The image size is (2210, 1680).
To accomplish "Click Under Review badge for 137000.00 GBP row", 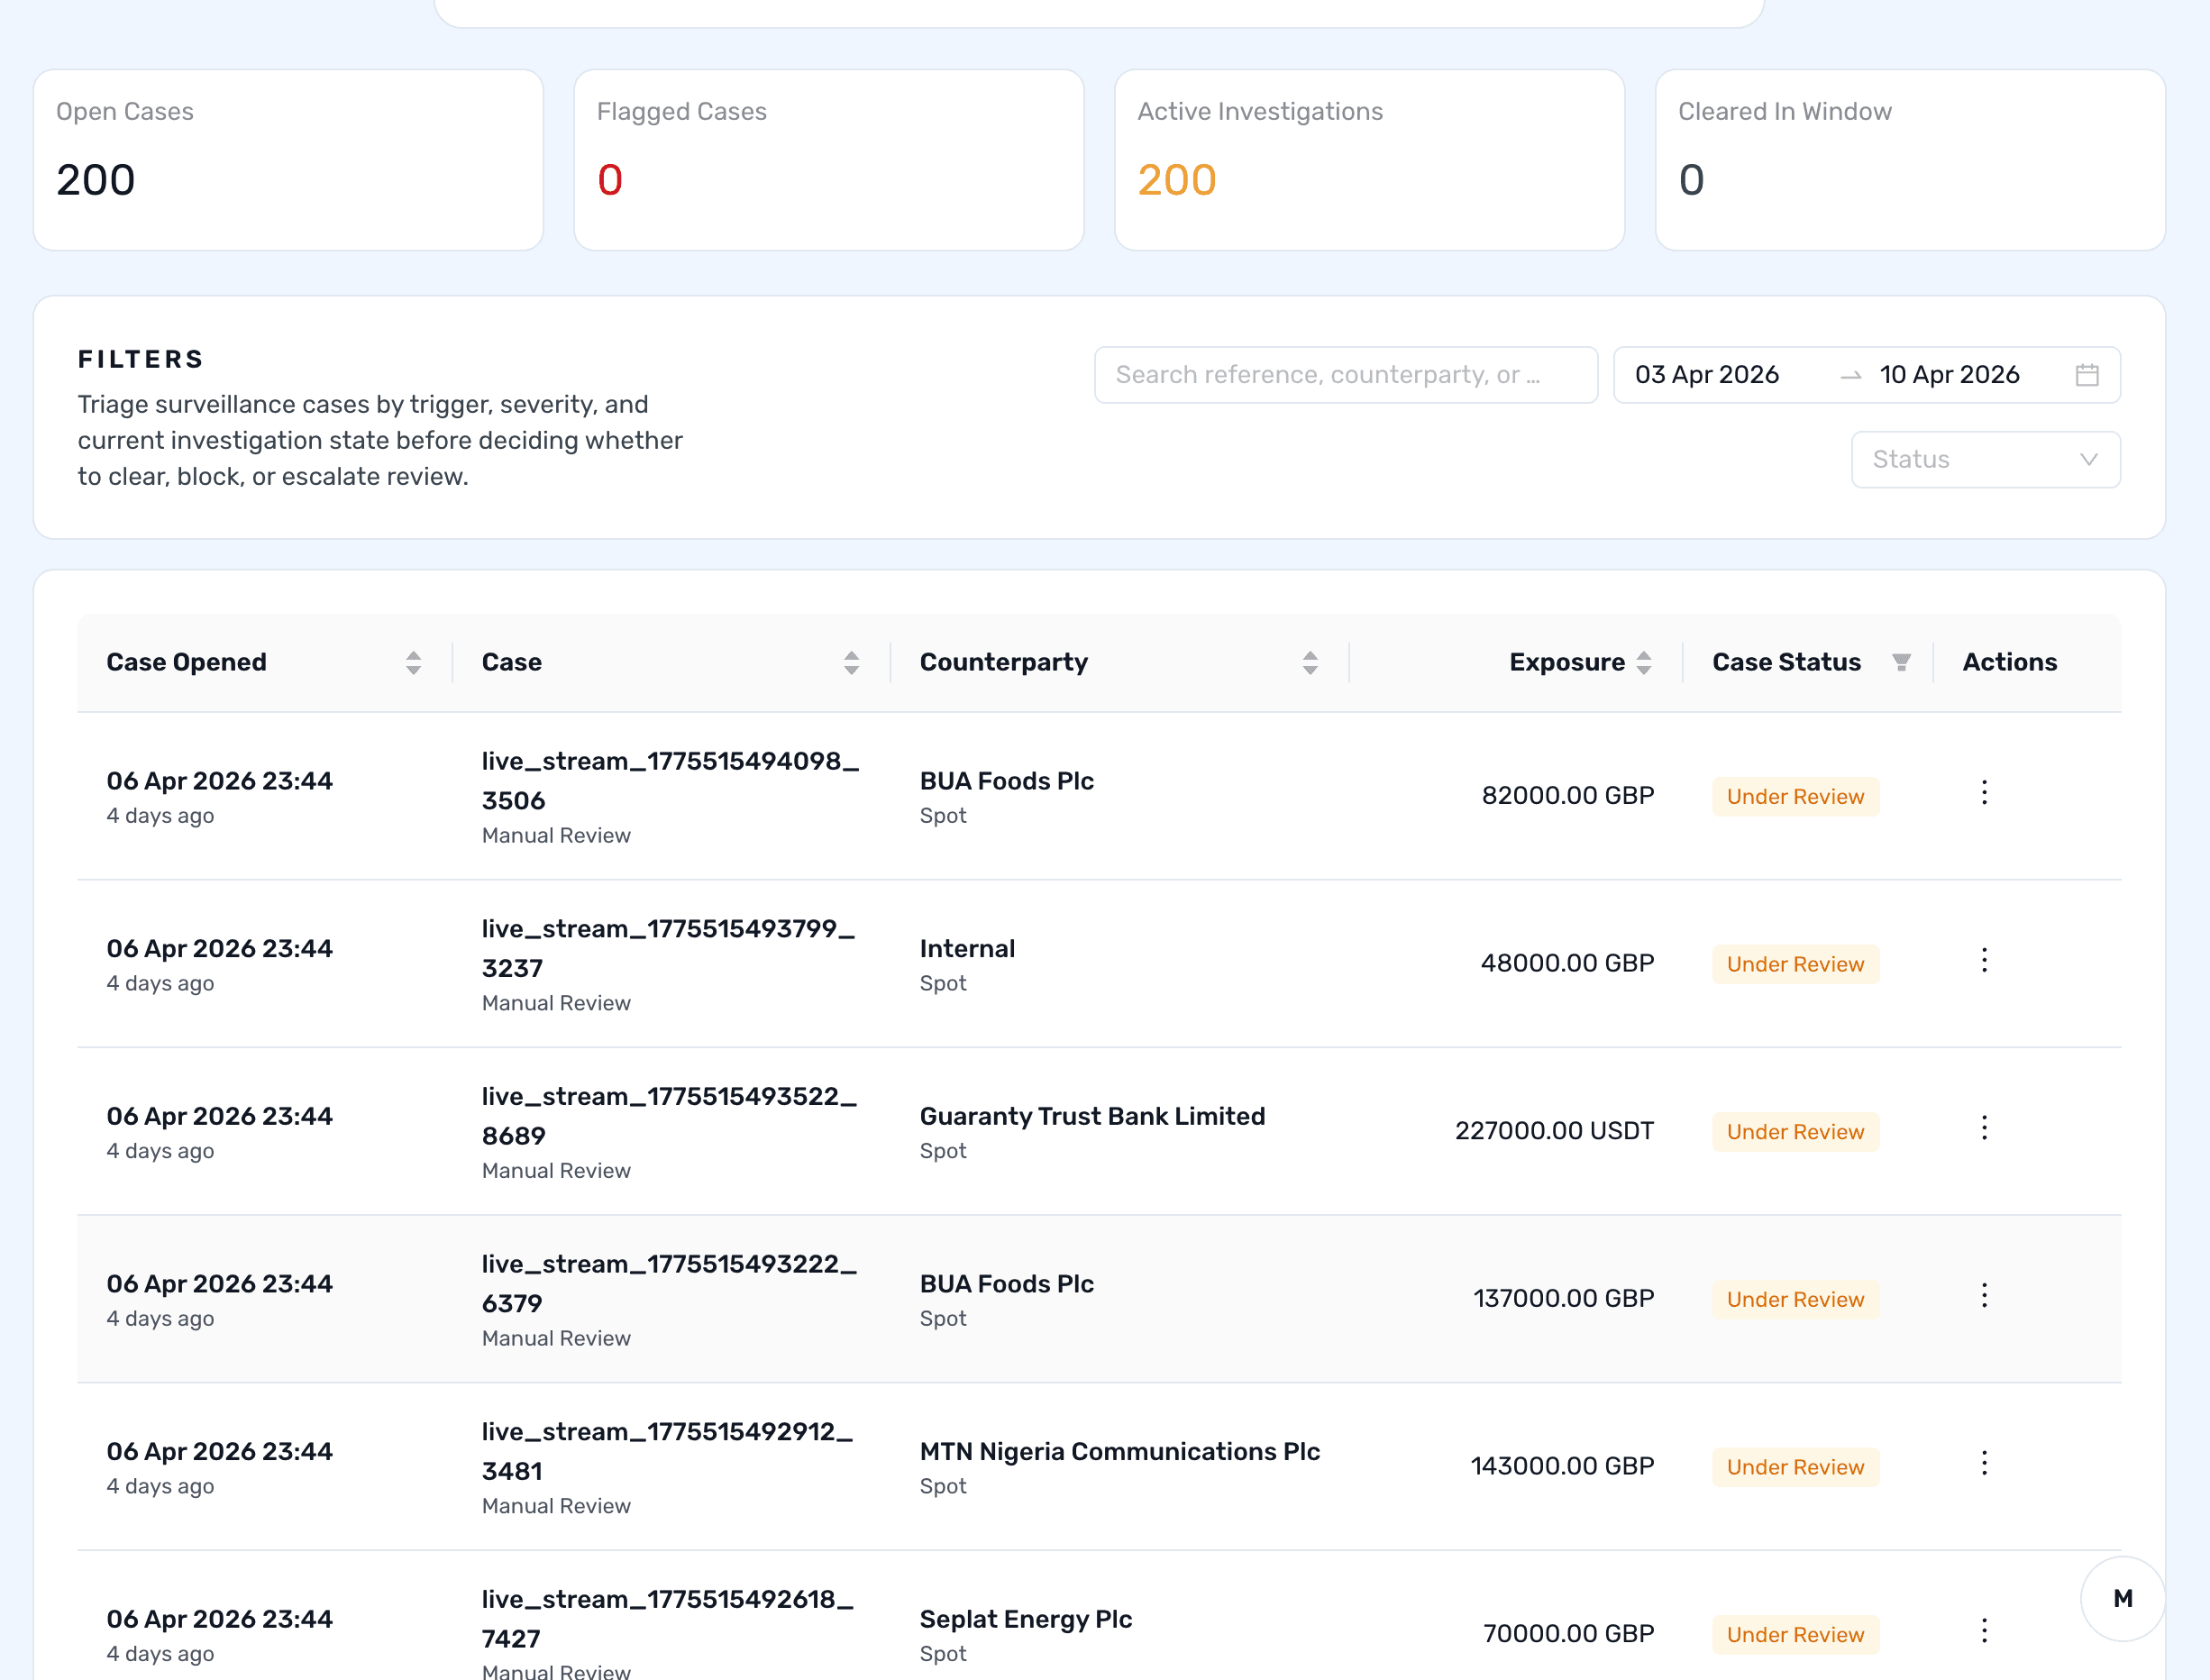I will 1795,1300.
